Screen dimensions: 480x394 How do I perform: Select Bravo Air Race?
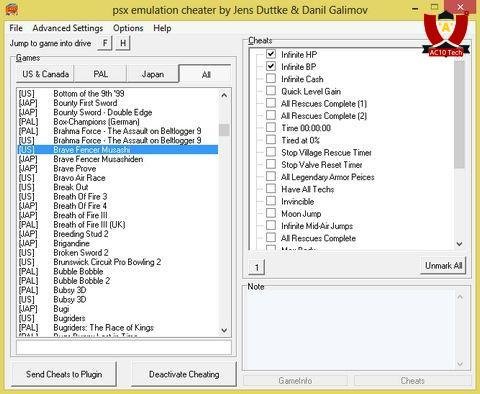click(118, 178)
